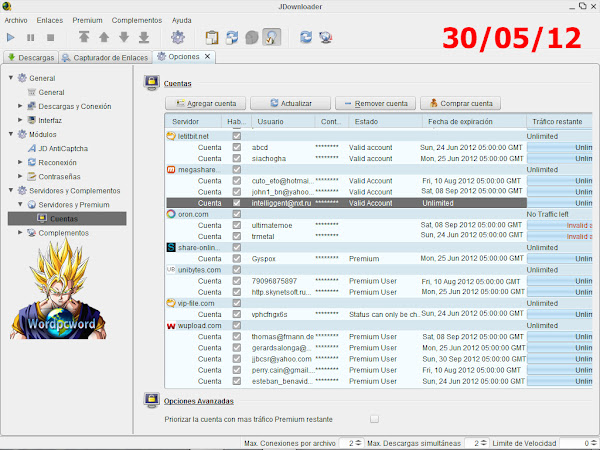Collapse Servidores y Complementos tree node
This screenshot has width=600, height=450.
tap(11, 190)
